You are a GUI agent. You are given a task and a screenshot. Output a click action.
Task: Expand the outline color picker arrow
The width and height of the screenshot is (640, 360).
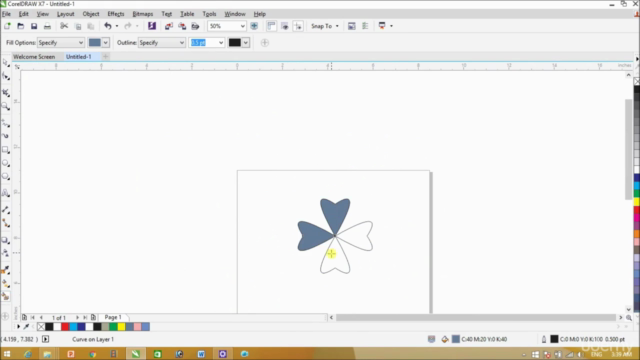coord(246,42)
